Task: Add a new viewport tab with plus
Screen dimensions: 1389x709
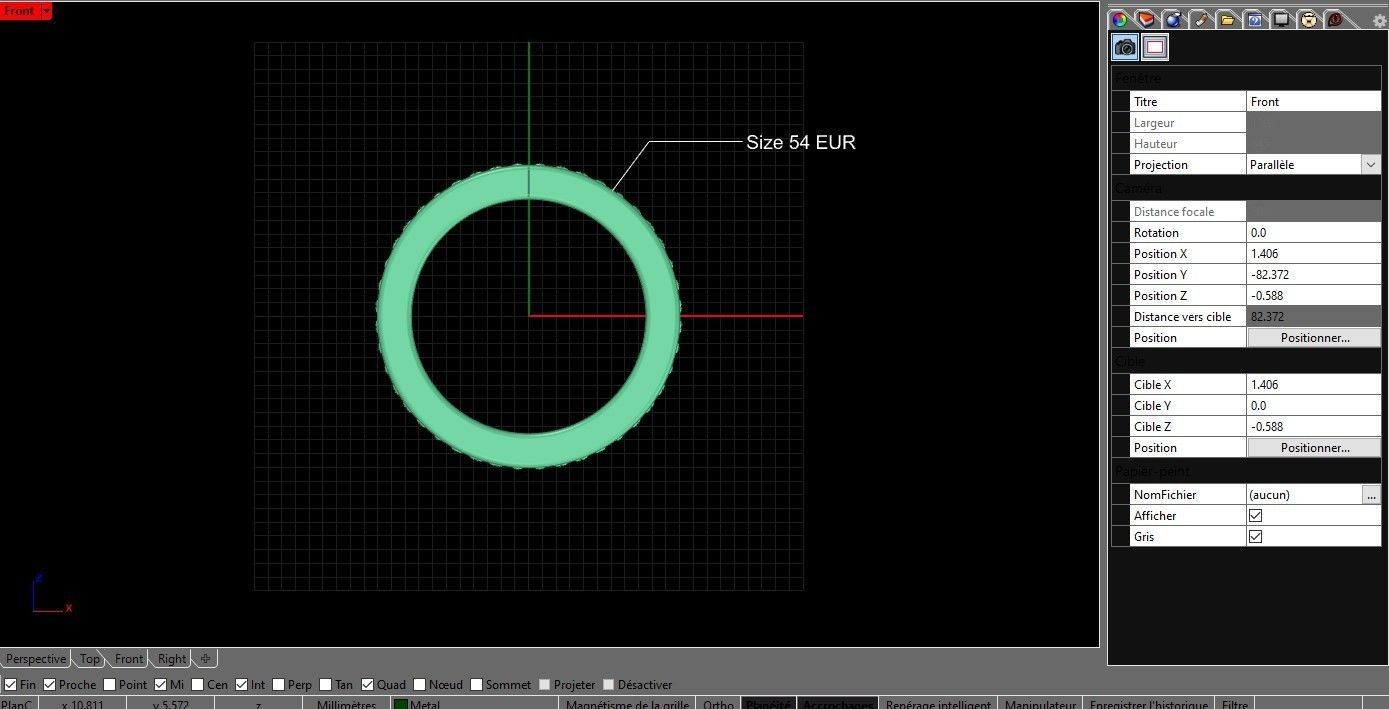Action: (x=205, y=659)
